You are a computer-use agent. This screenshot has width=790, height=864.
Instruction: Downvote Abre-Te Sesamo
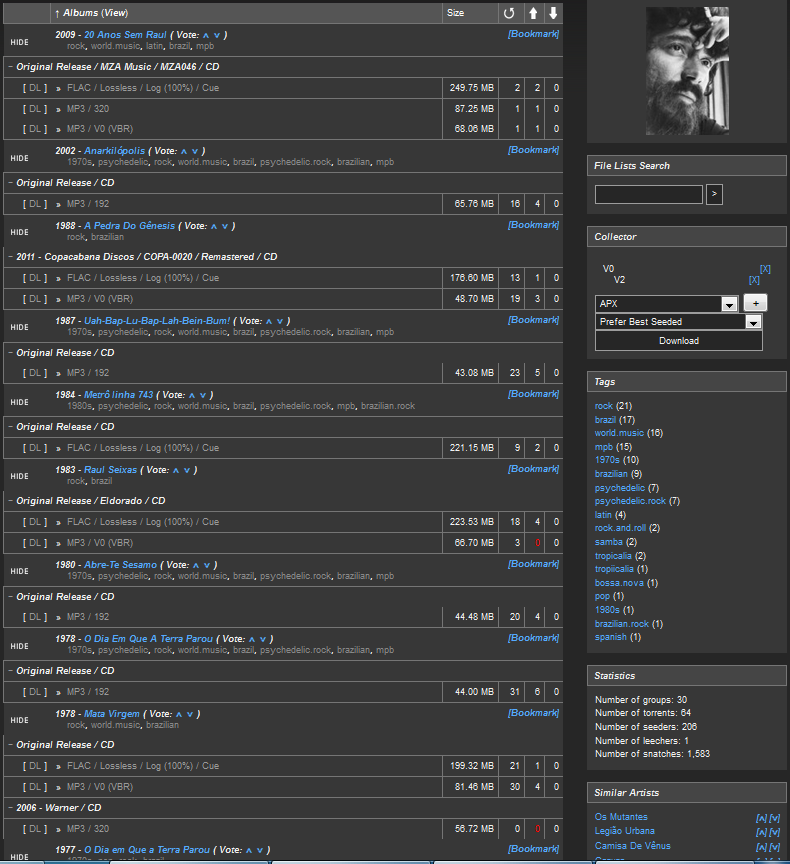pyautogui.click(x=207, y=565)
